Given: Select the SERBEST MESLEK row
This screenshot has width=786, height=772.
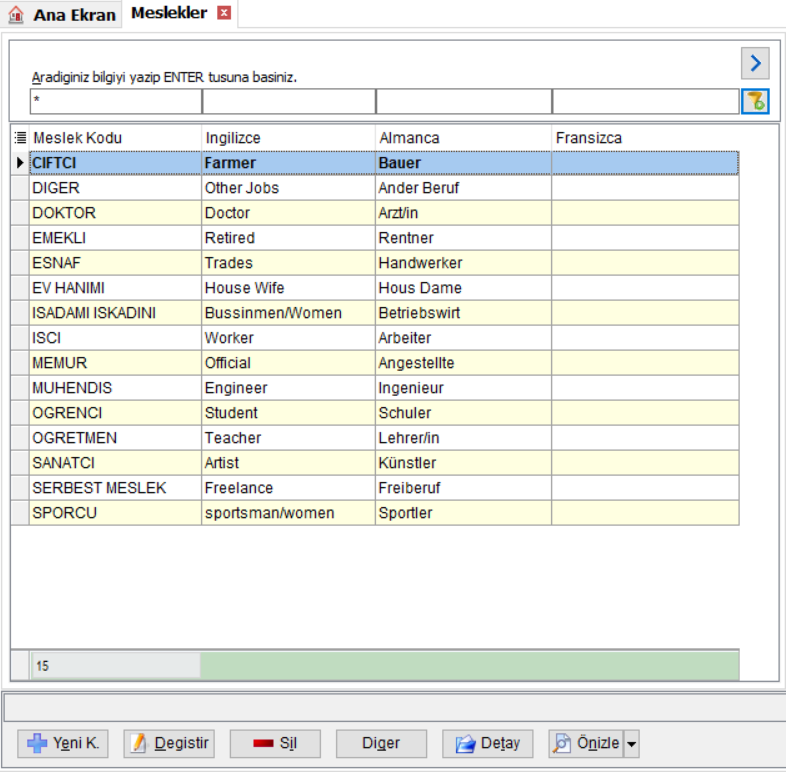Looking at the screenshot, I should [384, 488].
